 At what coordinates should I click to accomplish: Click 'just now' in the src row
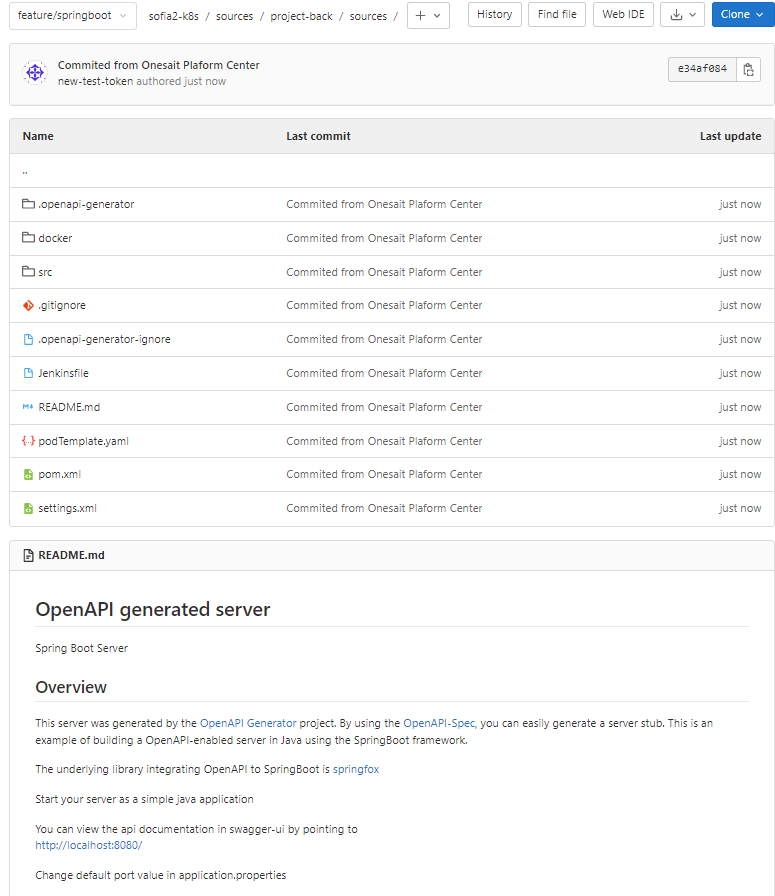coord(740,272)
